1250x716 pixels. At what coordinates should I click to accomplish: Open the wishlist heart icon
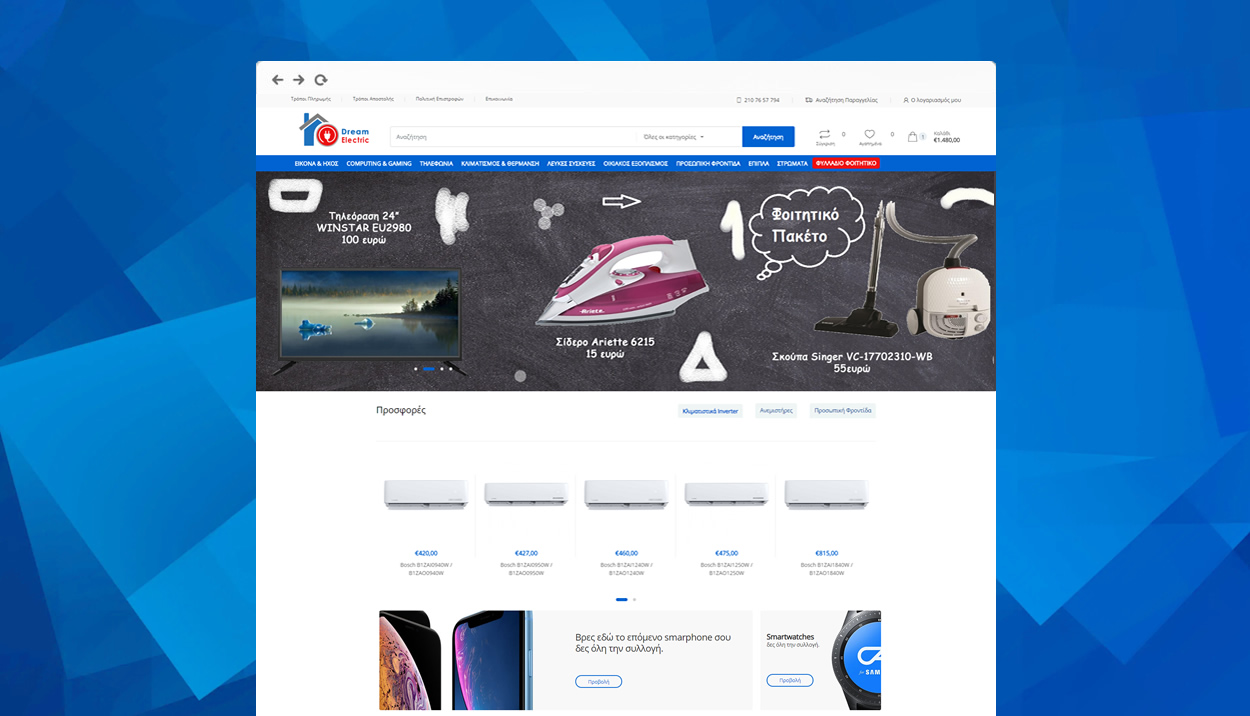point(869,134)
